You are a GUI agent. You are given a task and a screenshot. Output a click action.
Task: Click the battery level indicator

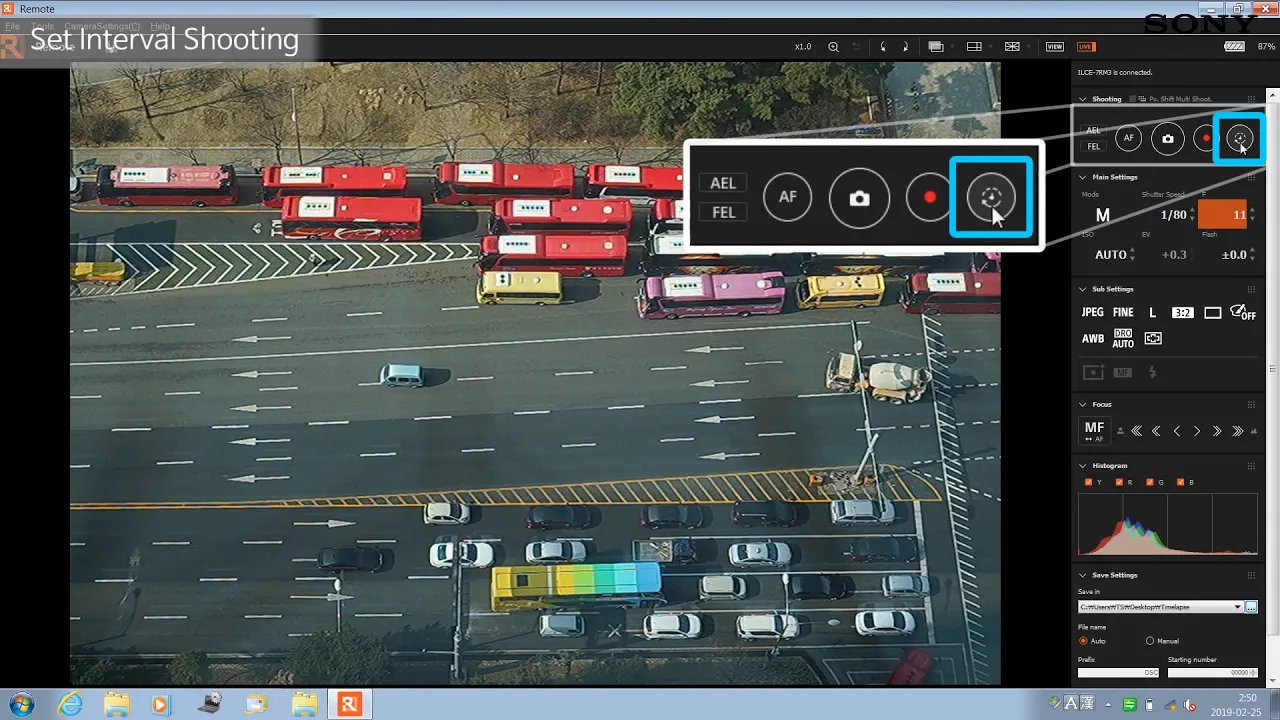pos(1235,47)
